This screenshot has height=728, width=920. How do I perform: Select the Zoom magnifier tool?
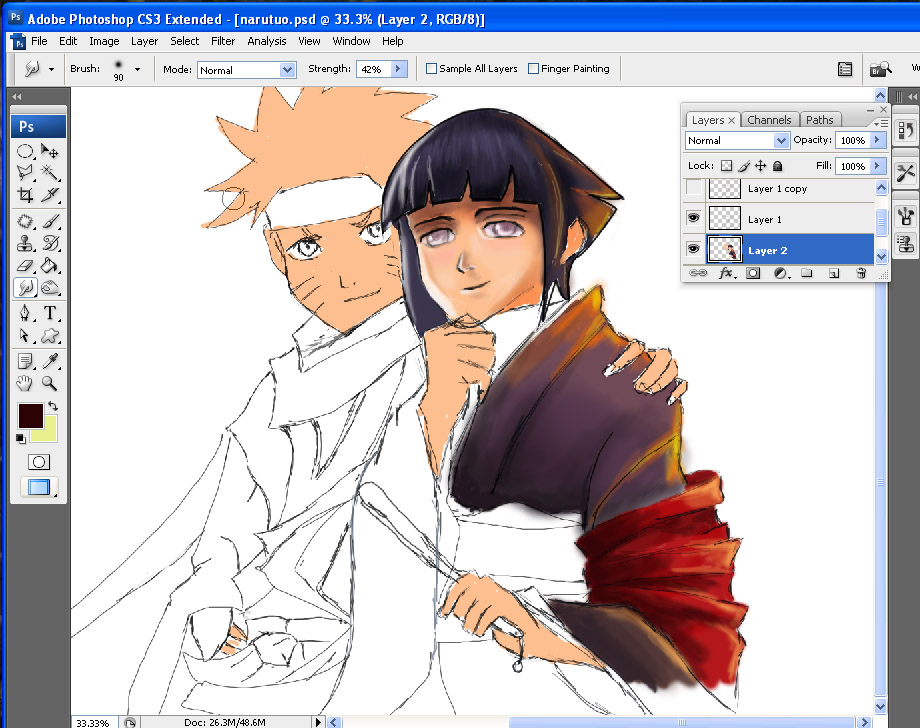50,384
